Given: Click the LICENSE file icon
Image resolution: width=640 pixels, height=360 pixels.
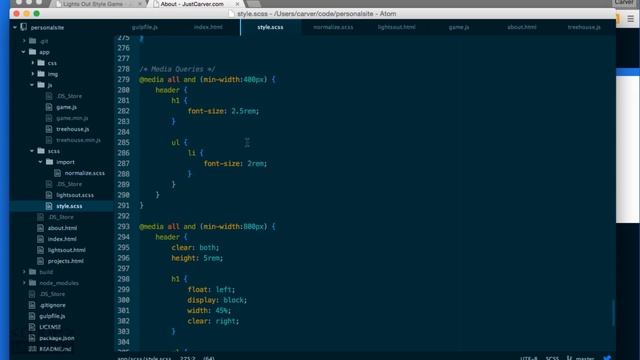Looking at the screenshot, I should [32, 327].
